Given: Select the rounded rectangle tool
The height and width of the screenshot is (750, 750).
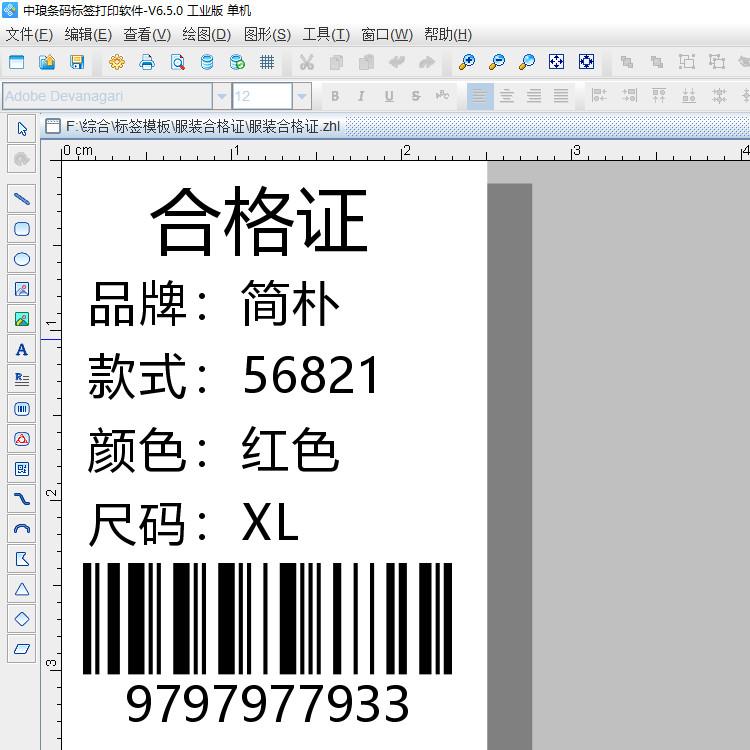Looking at the screenshot, I should click(x=22, y=229).
